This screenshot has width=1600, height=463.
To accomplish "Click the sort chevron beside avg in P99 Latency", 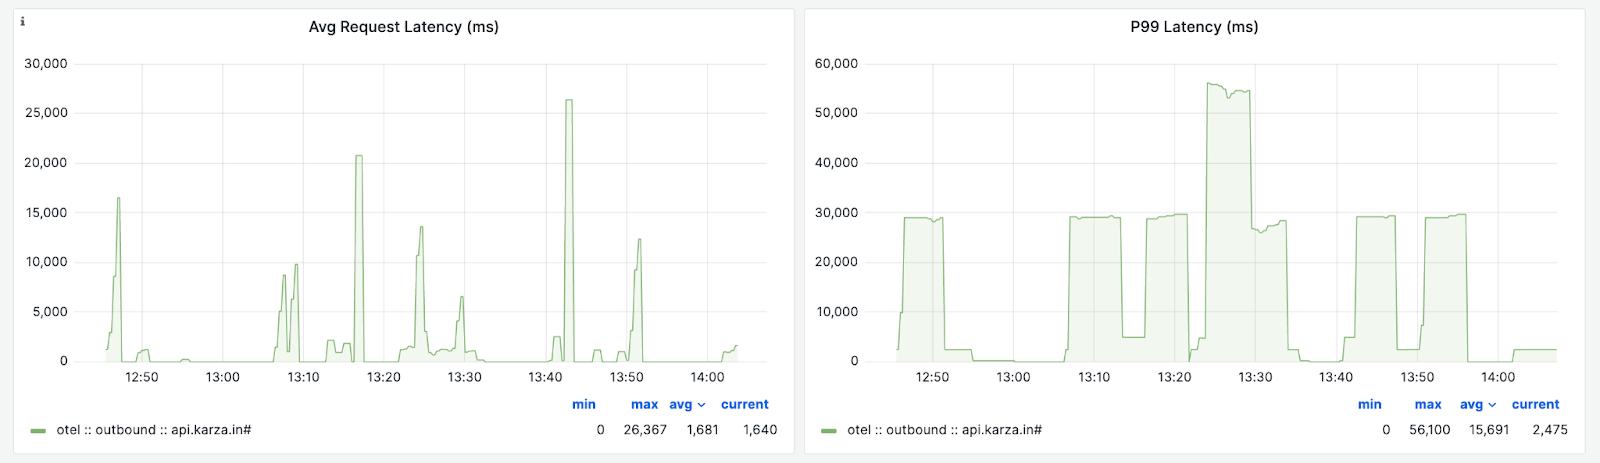I will click(1492, 406).
